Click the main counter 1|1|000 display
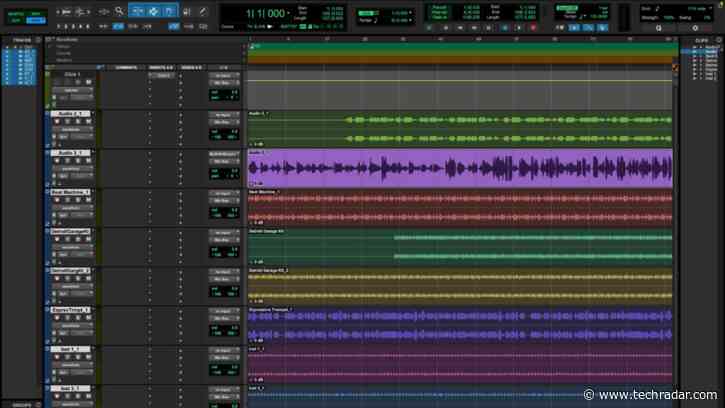 (x=265, y=13)
